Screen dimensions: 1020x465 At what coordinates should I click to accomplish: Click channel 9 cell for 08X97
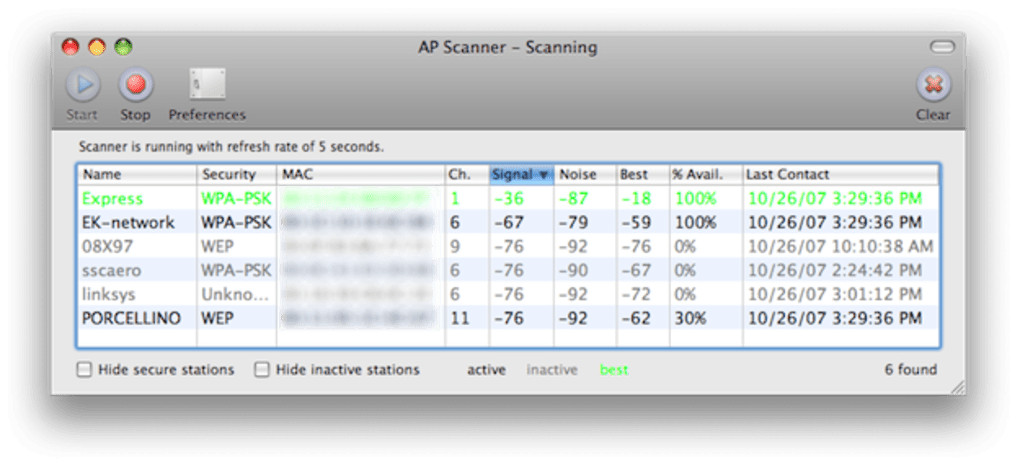click(x=455, y=246)
